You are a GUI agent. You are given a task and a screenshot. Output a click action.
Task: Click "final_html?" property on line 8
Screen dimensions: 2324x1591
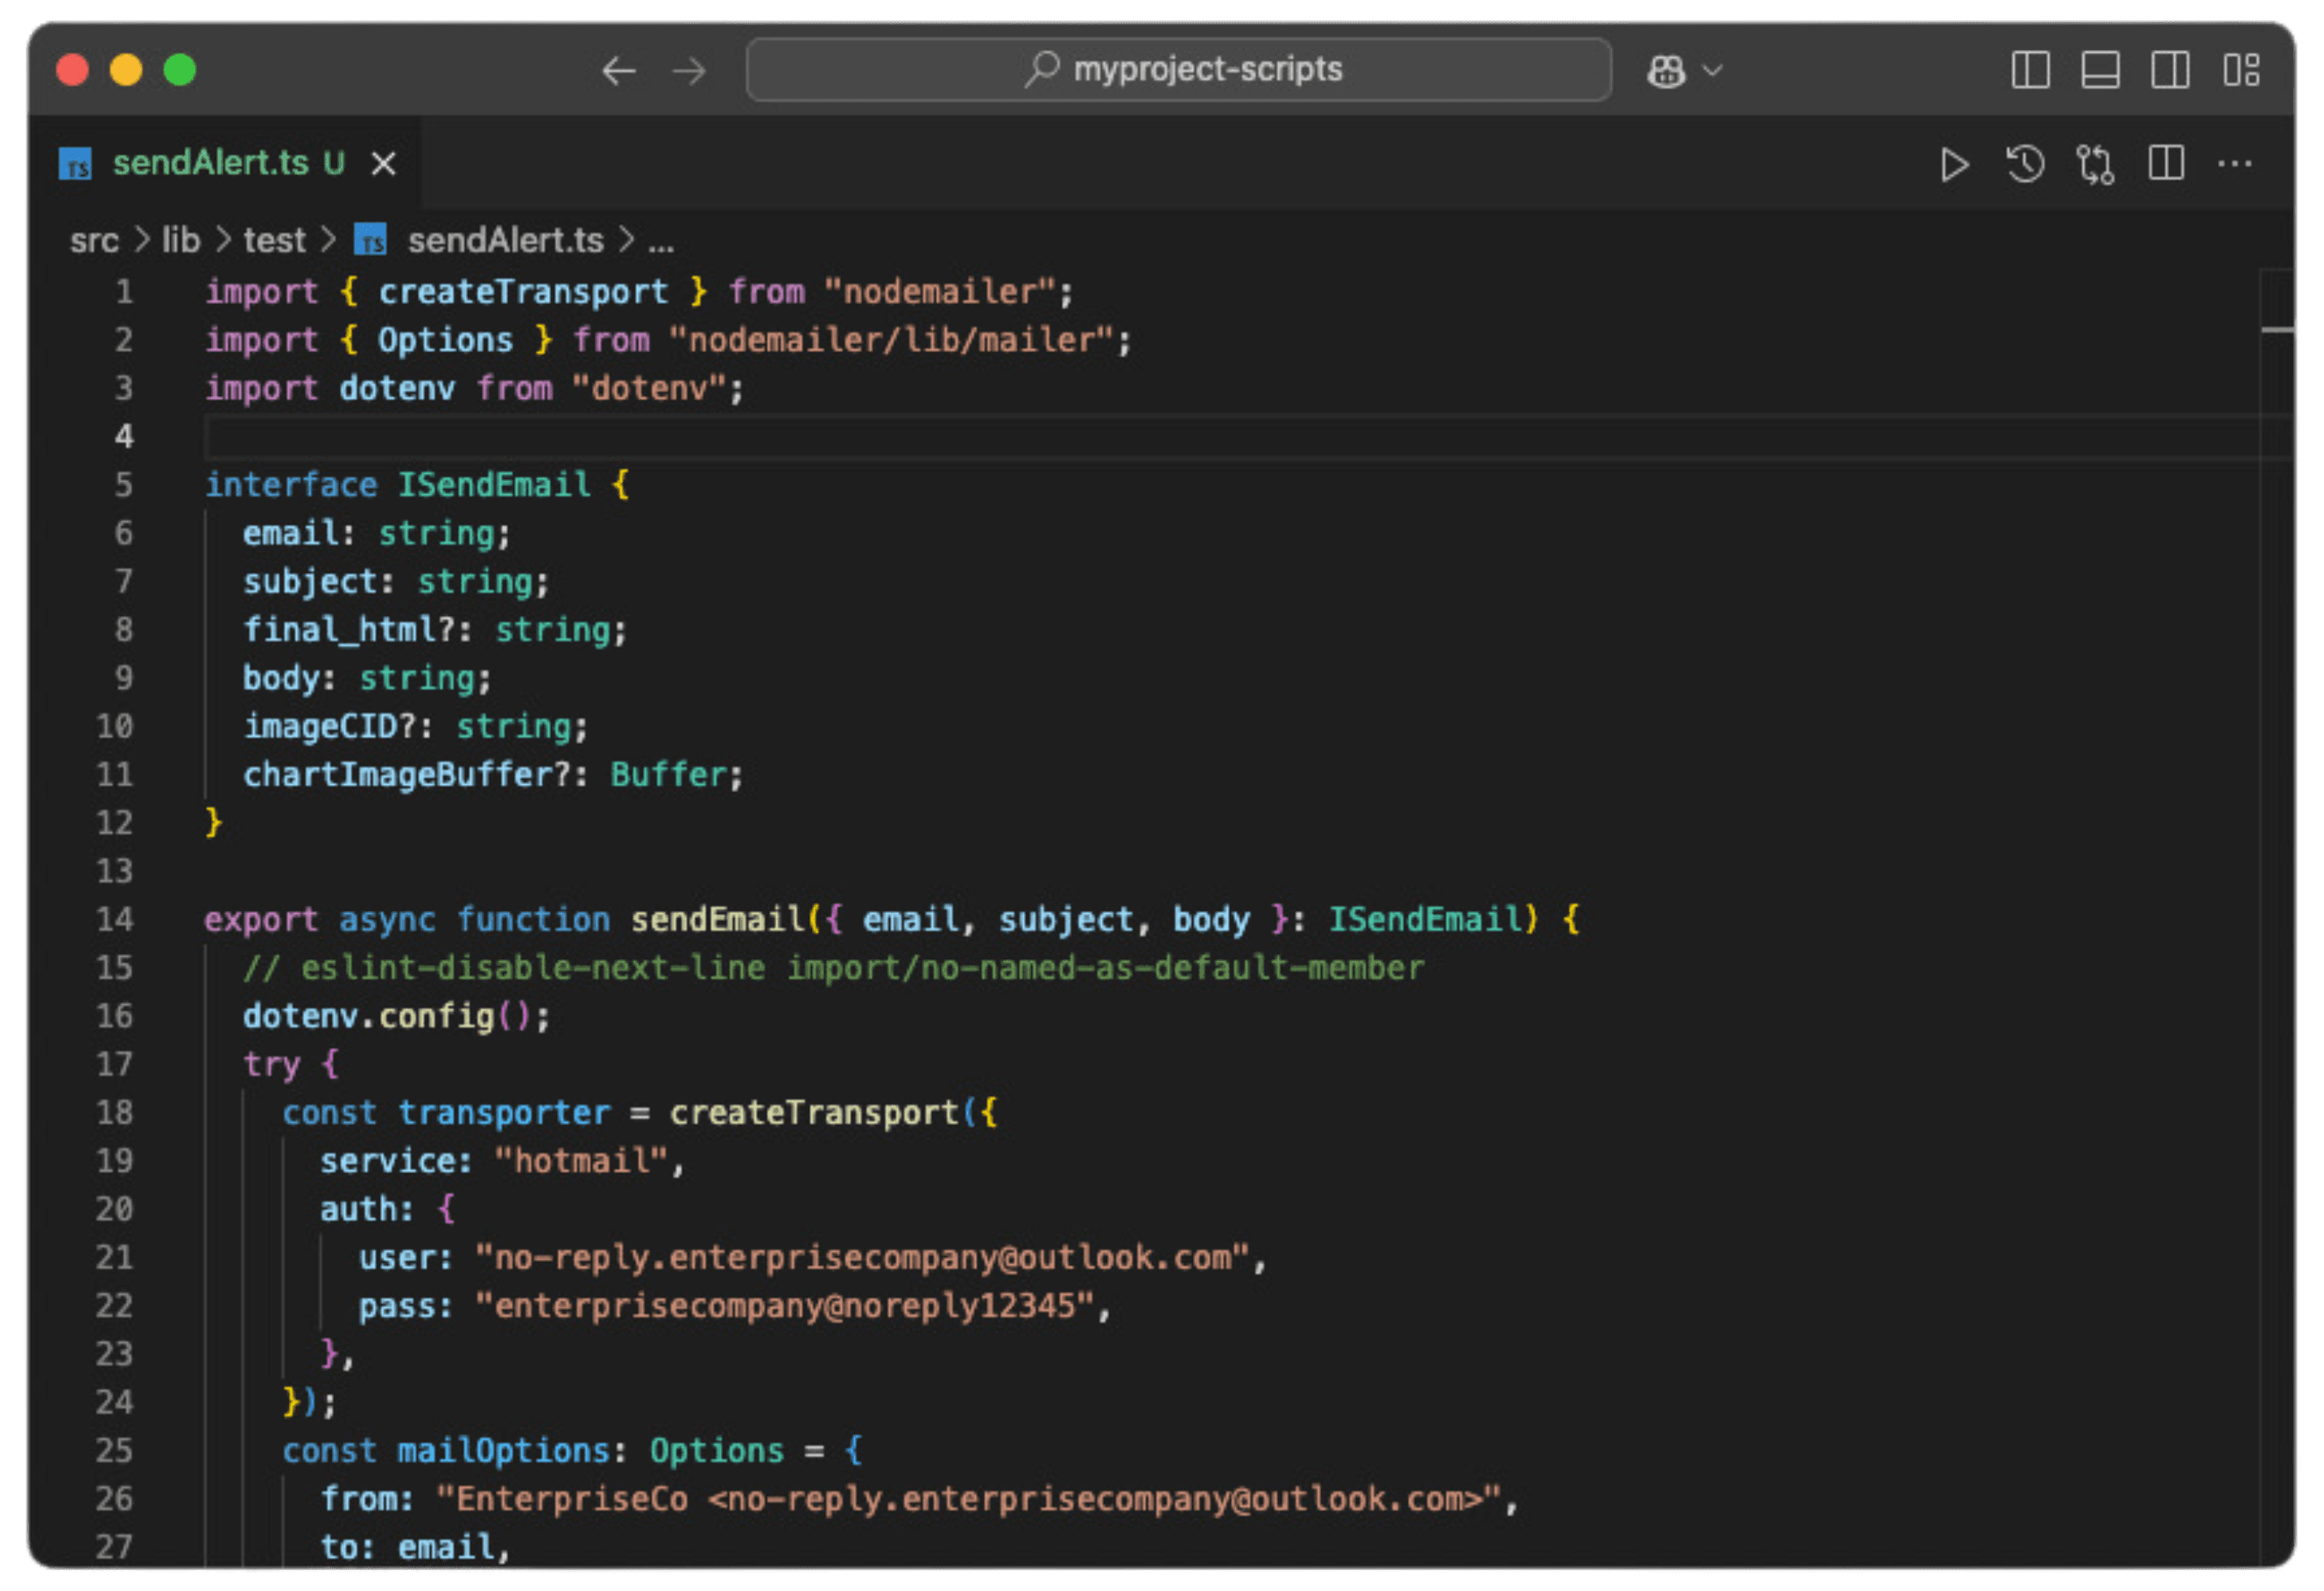pyautogui.click(x=349, y=630)
